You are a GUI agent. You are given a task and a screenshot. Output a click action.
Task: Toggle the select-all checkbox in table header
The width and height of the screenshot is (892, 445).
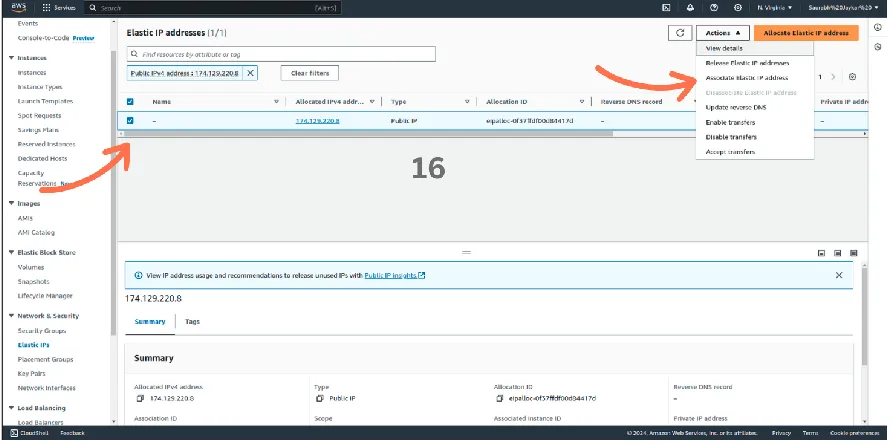point(130,102)
